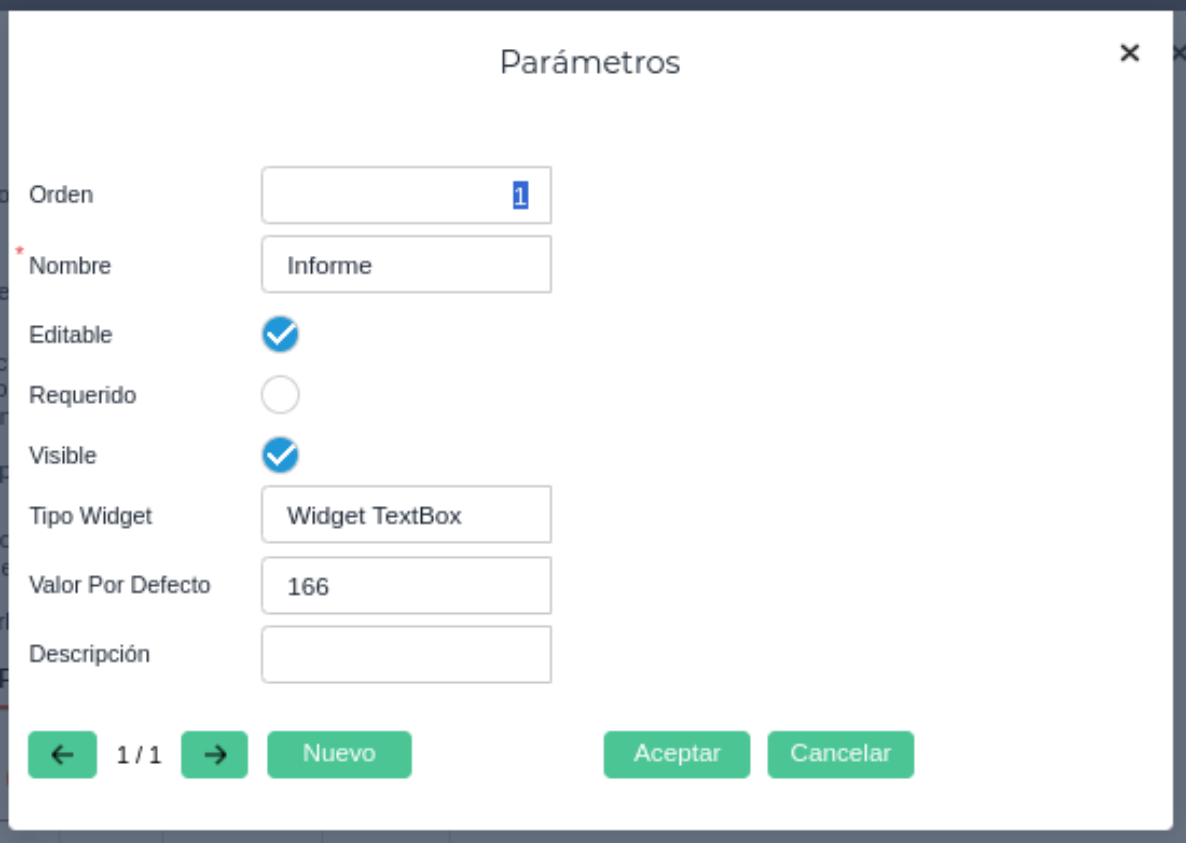
Task: Click the Descripción label text
Action: (x=89, y=654)
